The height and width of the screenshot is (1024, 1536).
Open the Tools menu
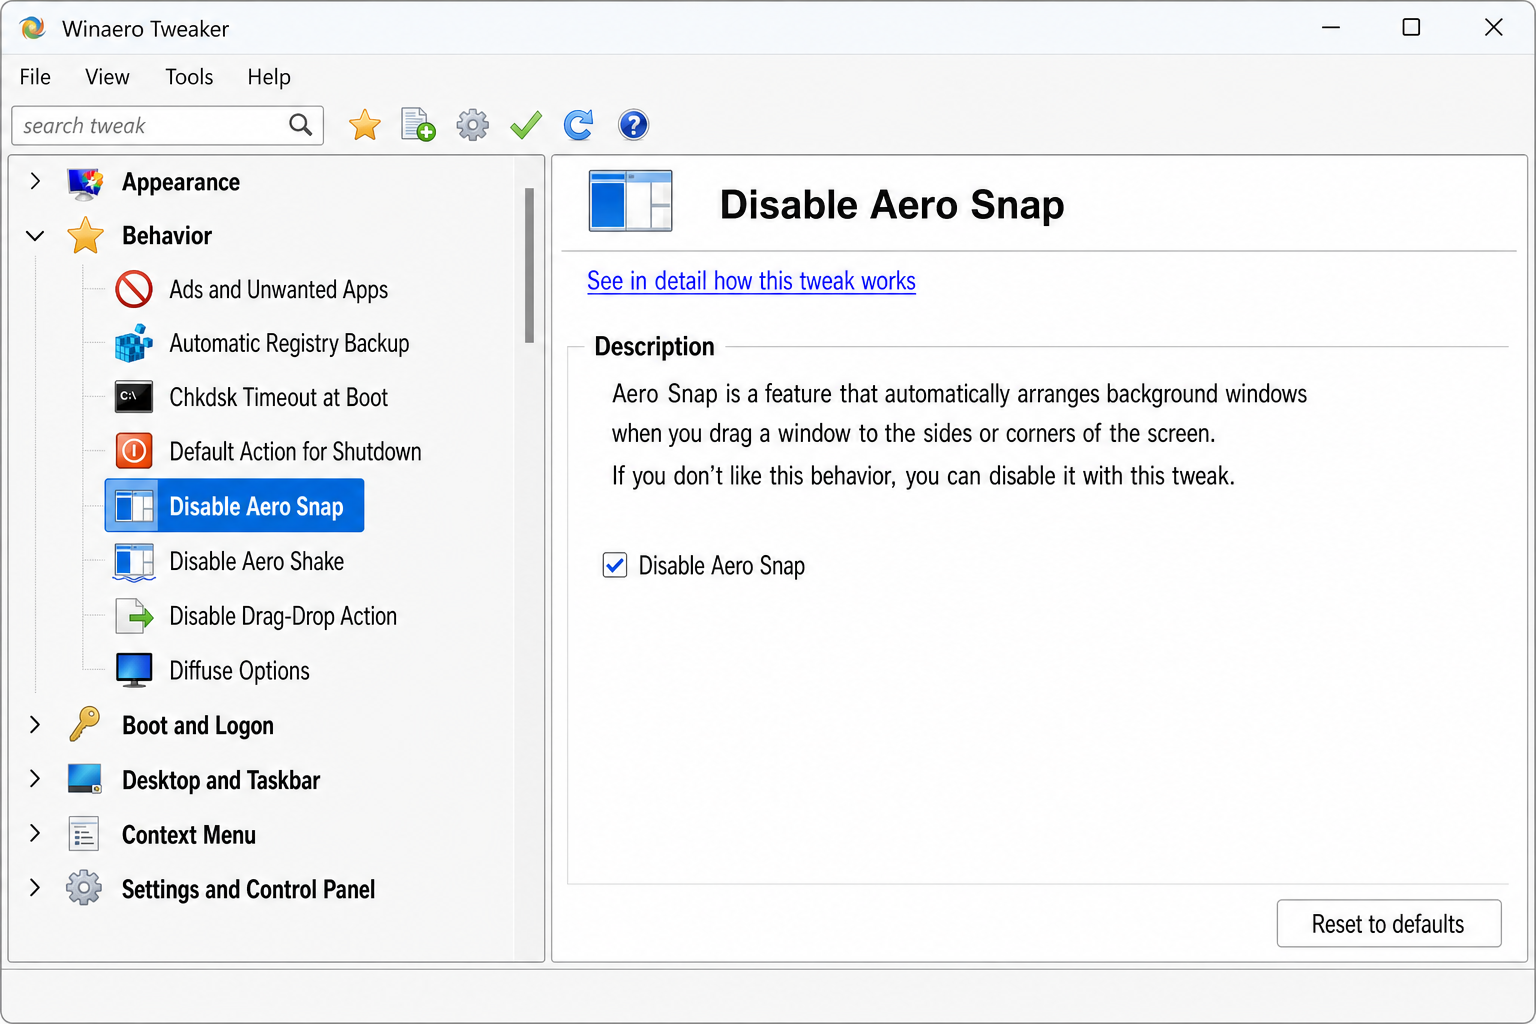189,77
